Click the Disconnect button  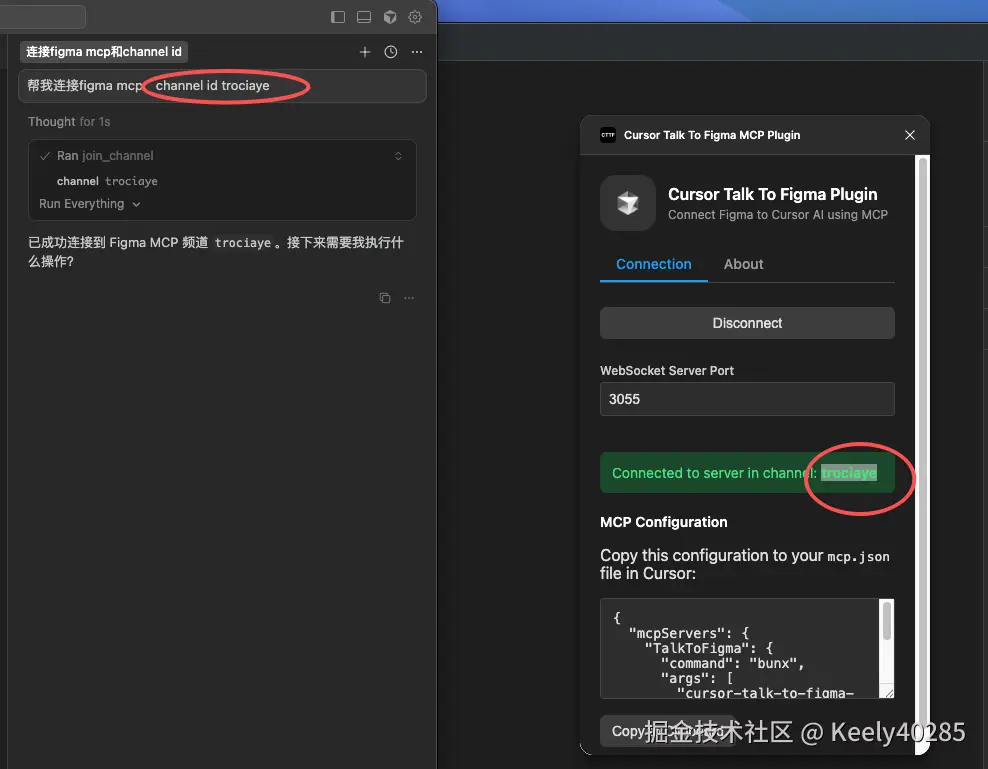coord(747,323)
